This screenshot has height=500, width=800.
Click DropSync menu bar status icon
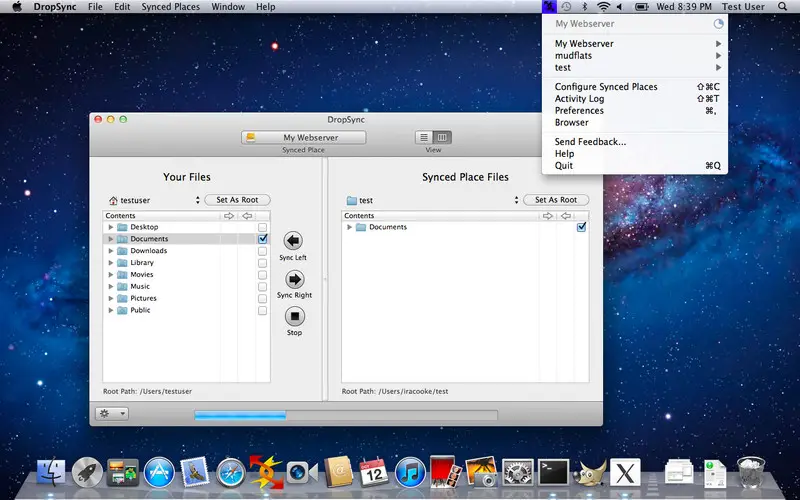point(549,7)
